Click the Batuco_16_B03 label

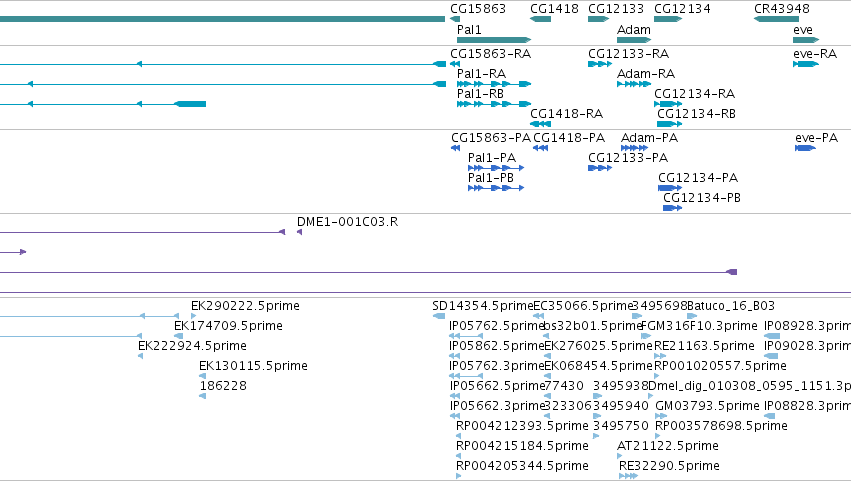(x=731, y=306)
